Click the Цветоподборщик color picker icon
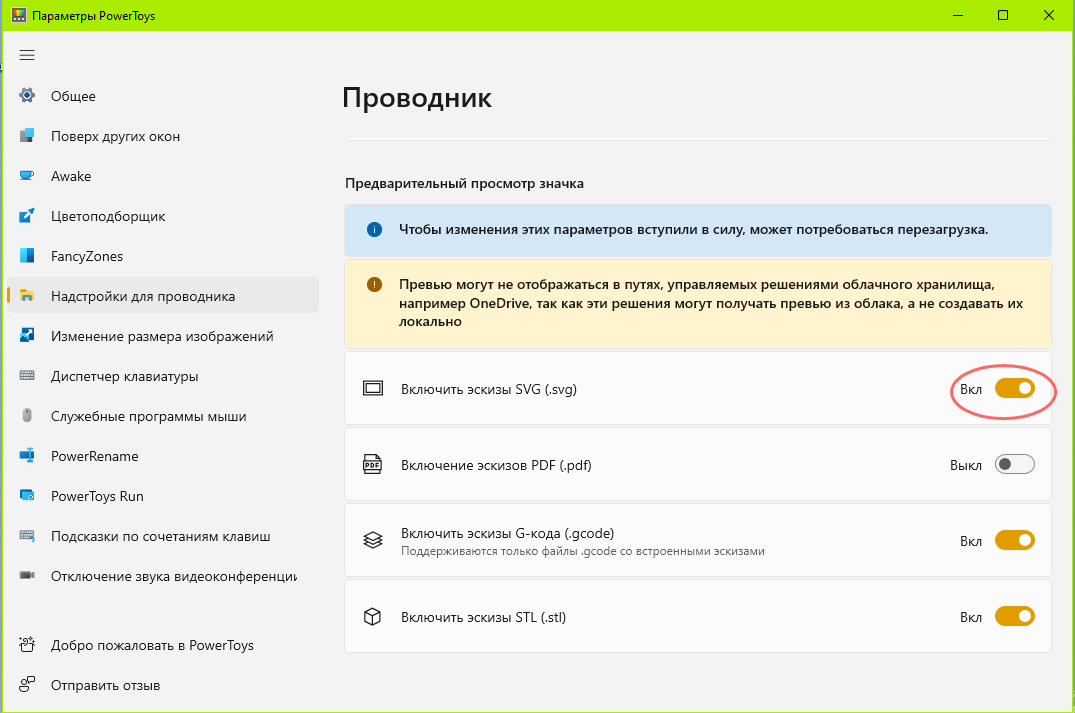Viewport: 1075px width, 713px height. coord(27,216)
